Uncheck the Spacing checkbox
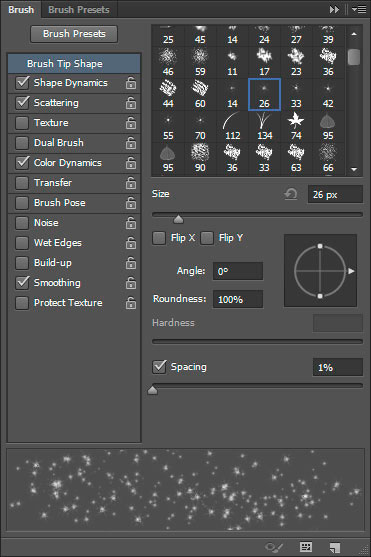 159,367
